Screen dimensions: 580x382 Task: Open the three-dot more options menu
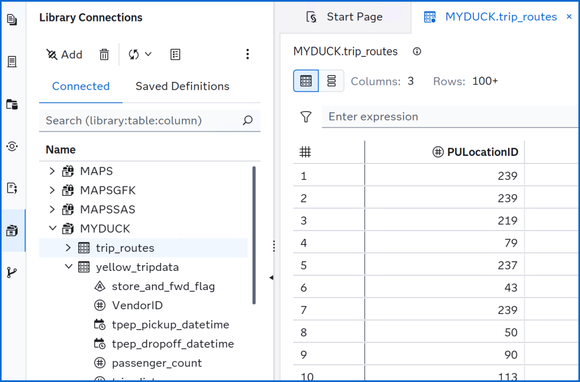pos(247,54)
